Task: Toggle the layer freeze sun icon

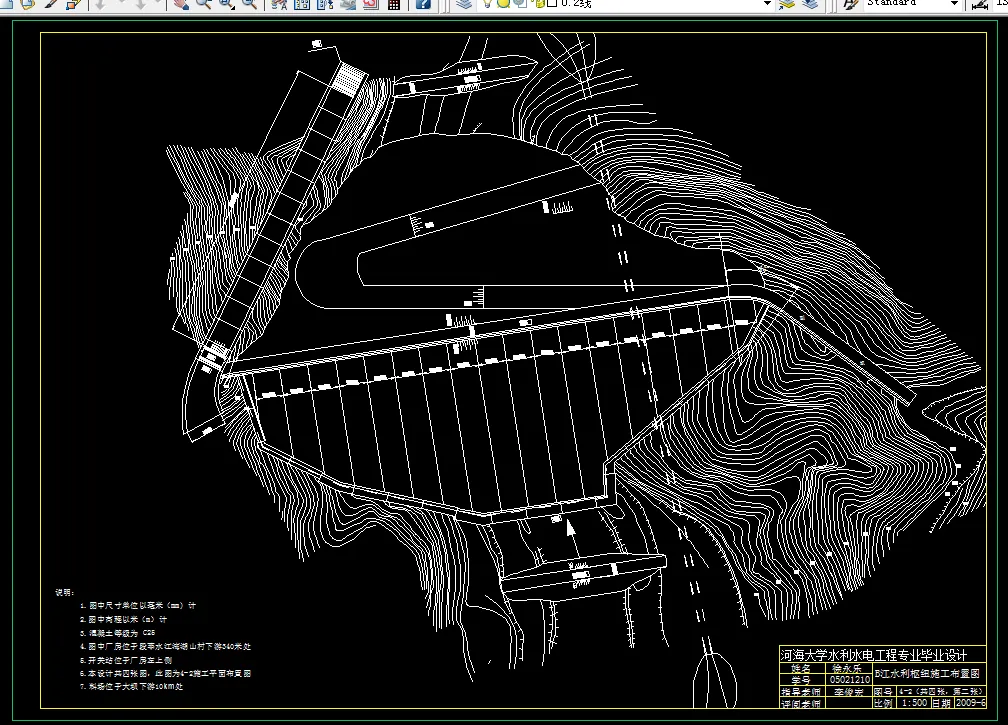Action: point(503,4)
